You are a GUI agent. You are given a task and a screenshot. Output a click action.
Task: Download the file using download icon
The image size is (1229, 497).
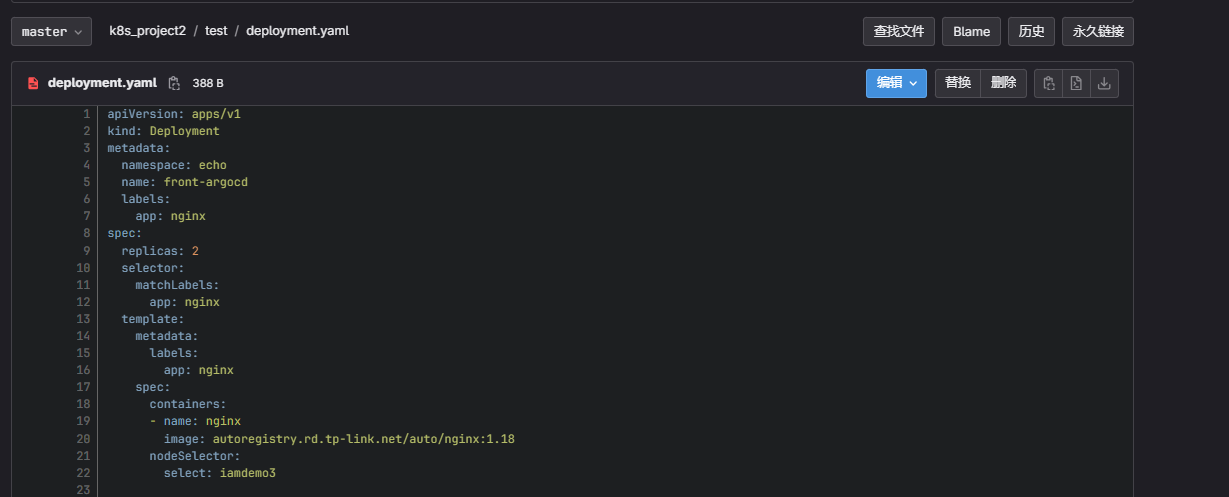[1104, 84]
